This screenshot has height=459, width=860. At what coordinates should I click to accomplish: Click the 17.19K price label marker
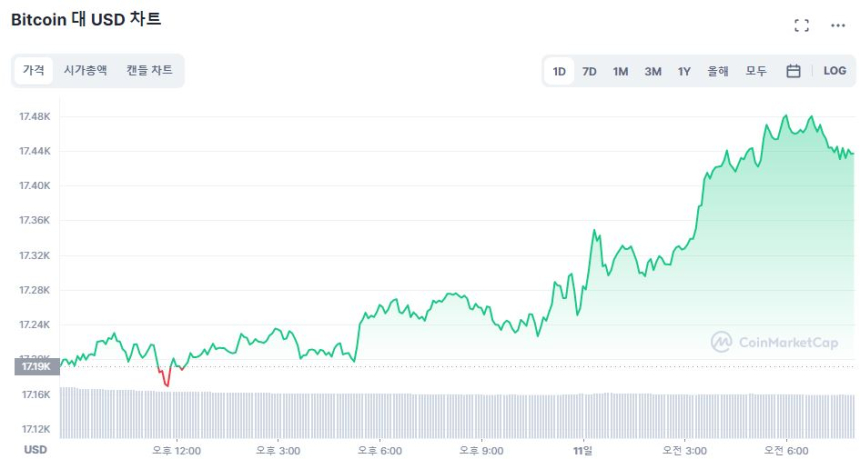(x=36, y=367)
